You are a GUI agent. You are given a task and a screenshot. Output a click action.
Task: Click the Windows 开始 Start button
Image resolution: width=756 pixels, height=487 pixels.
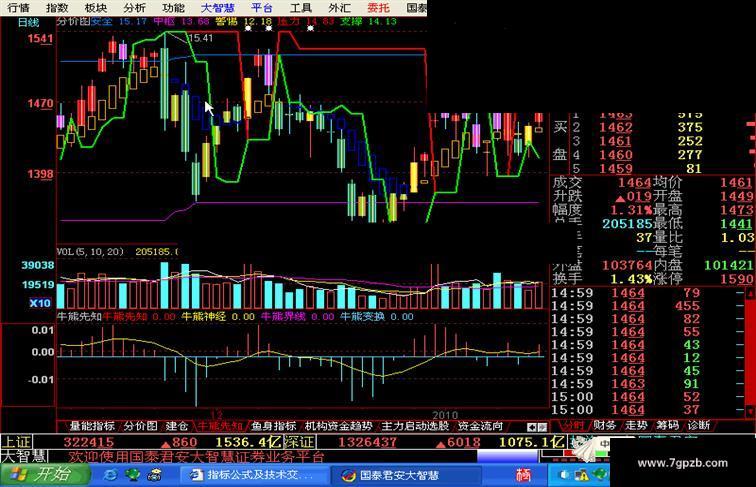(x=44, y=475)
